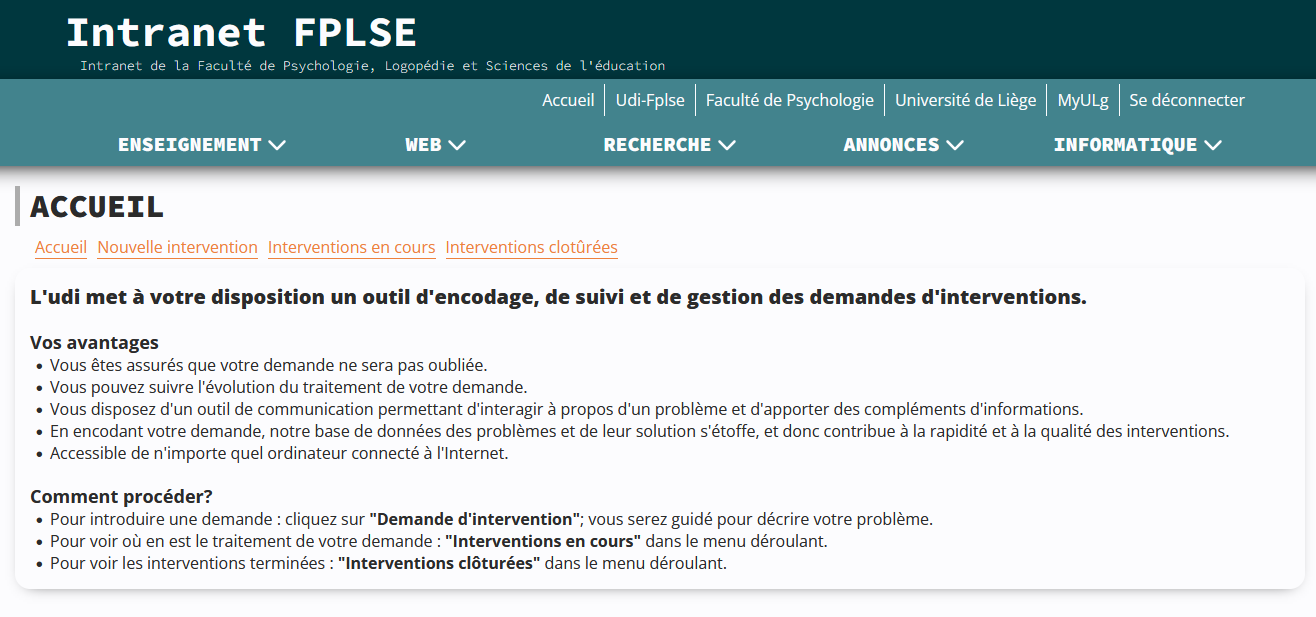Start a Nouvelle intervention request
Image resolution: width=1316 pixels, height=617 pixels.
tap(177, 247)
